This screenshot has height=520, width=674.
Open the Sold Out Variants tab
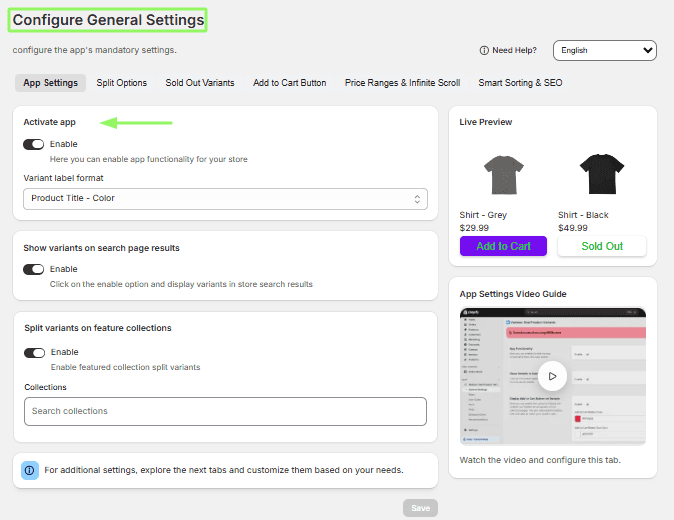[x=200, y=83]
